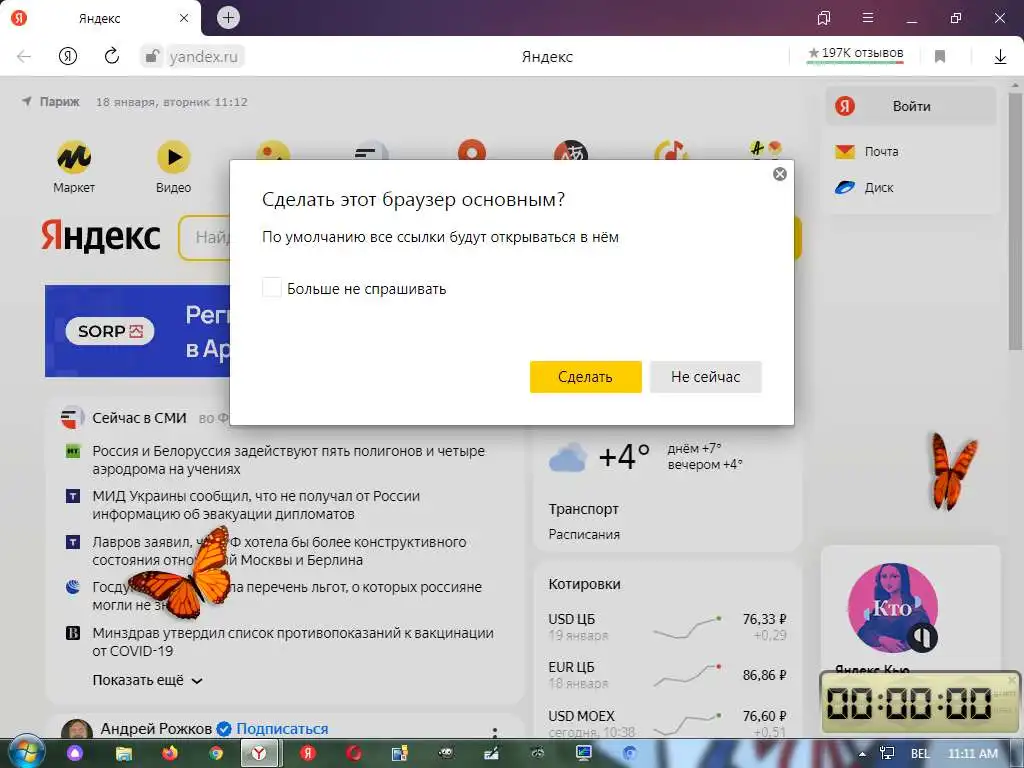Click the Yandex 'Я' home icon in toolbar
1024x768 pixels.
click(x=68, y=56)
